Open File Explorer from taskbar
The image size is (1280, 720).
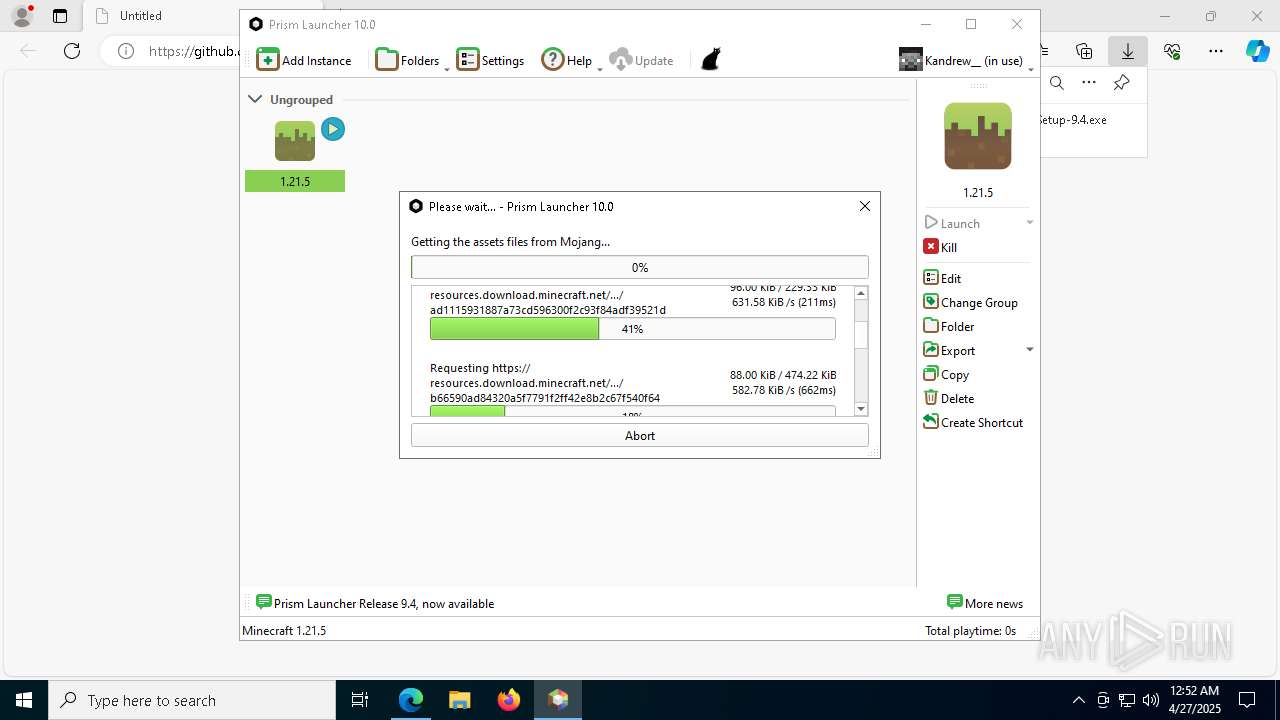point(459,700)
